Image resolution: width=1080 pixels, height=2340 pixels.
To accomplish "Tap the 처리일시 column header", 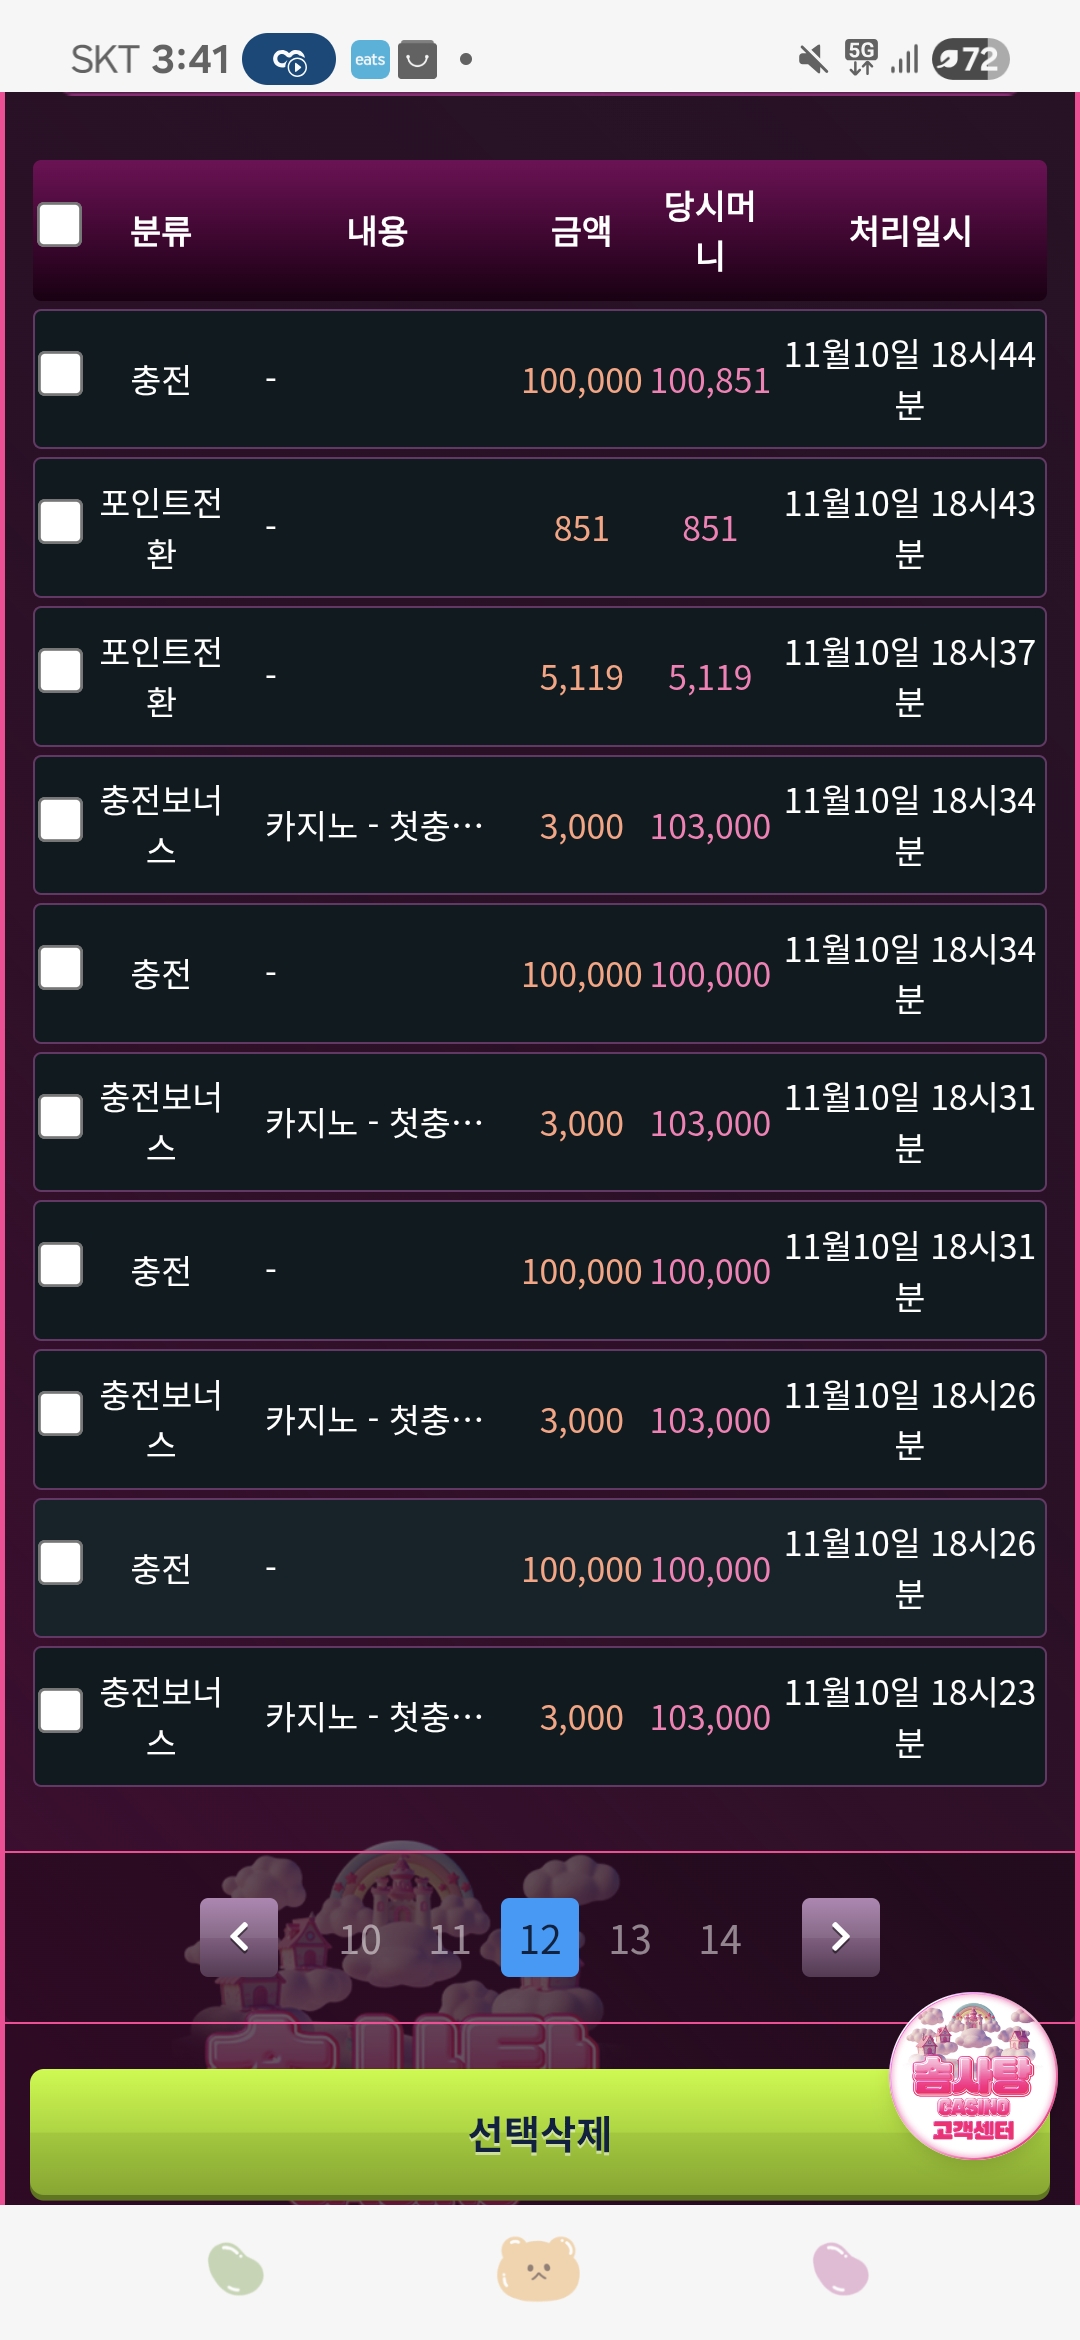I will (x=910, y=231).
